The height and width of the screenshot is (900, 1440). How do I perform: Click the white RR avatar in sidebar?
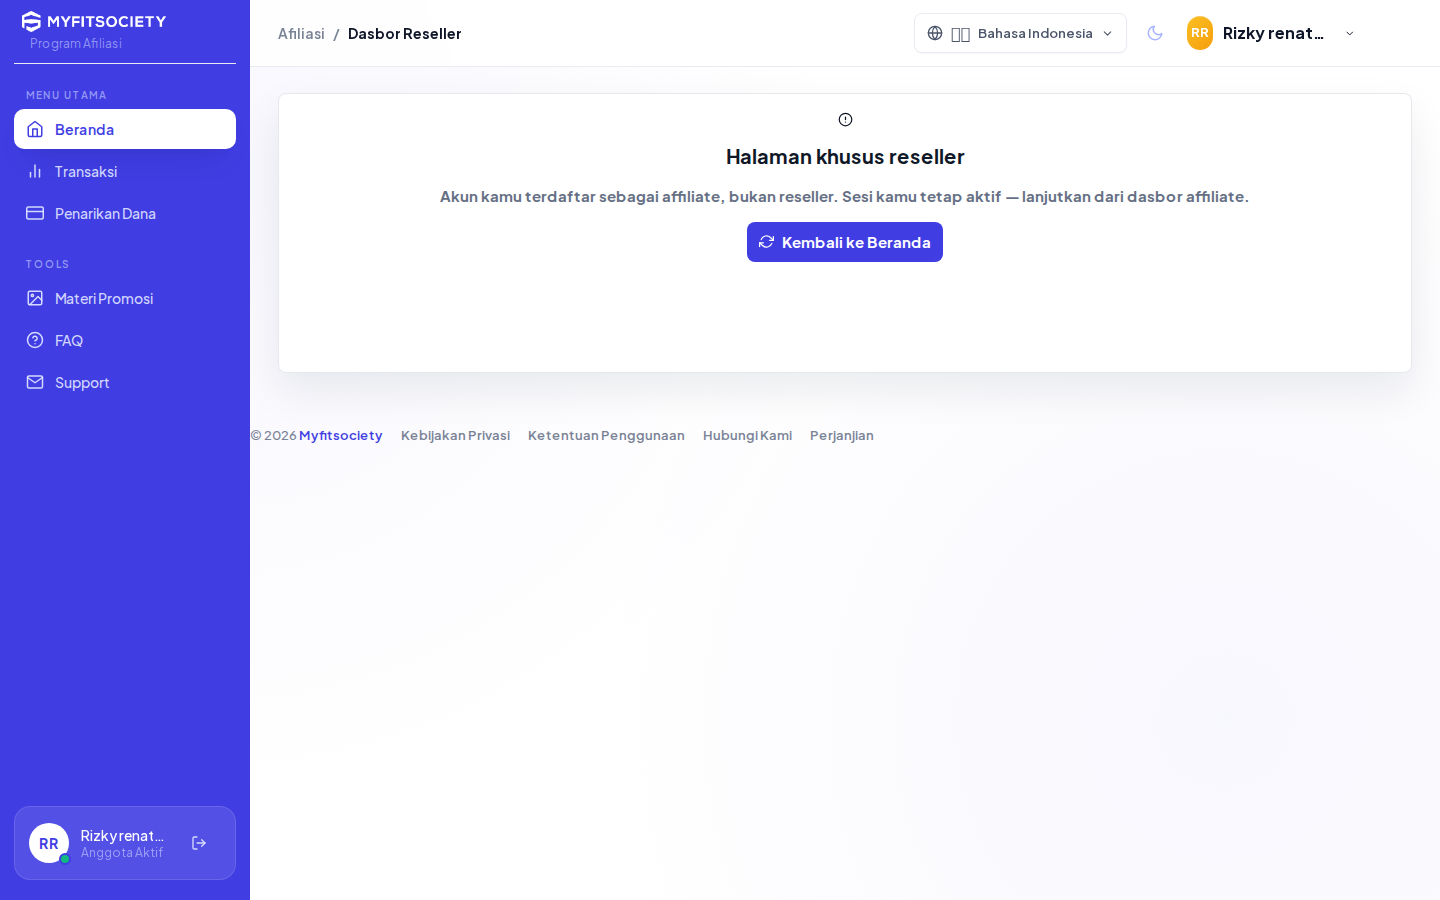pyautogui.click(x=49, y=843)
